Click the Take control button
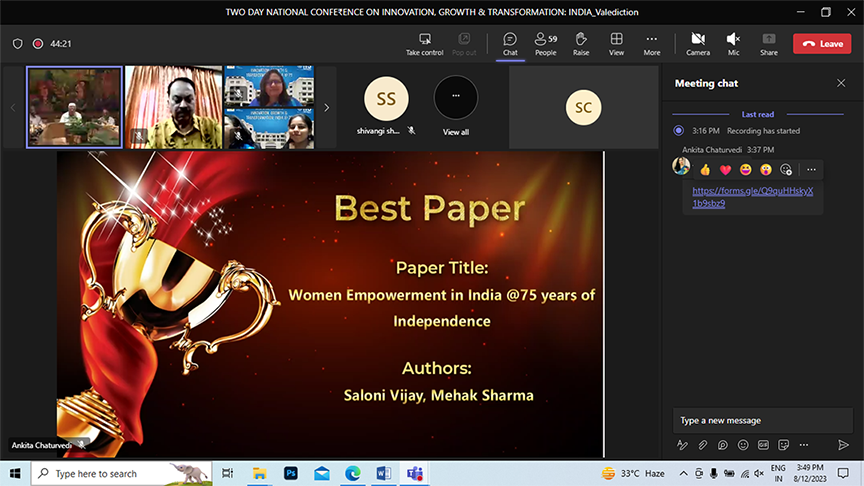864x486 pixels. (x=425, y=43)
